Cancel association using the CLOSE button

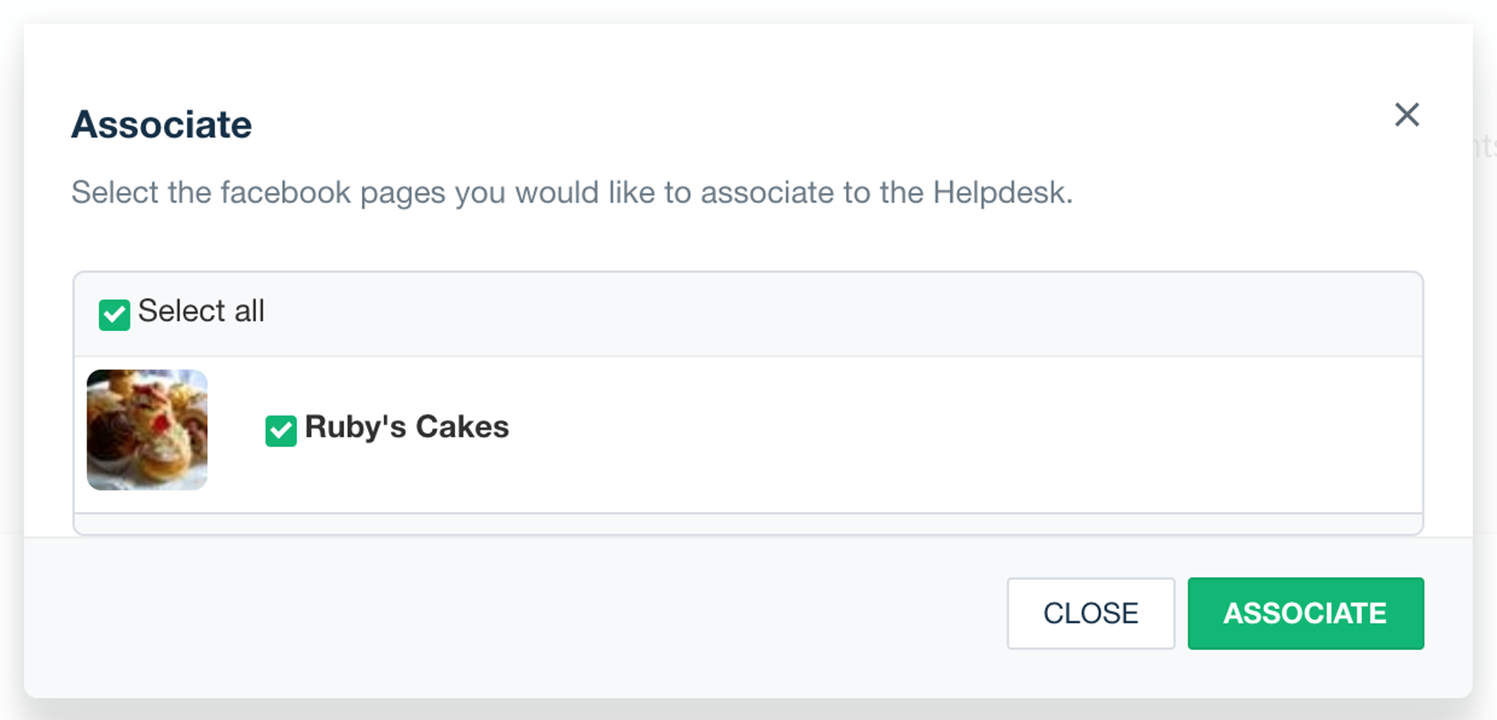coord(1090,613)
